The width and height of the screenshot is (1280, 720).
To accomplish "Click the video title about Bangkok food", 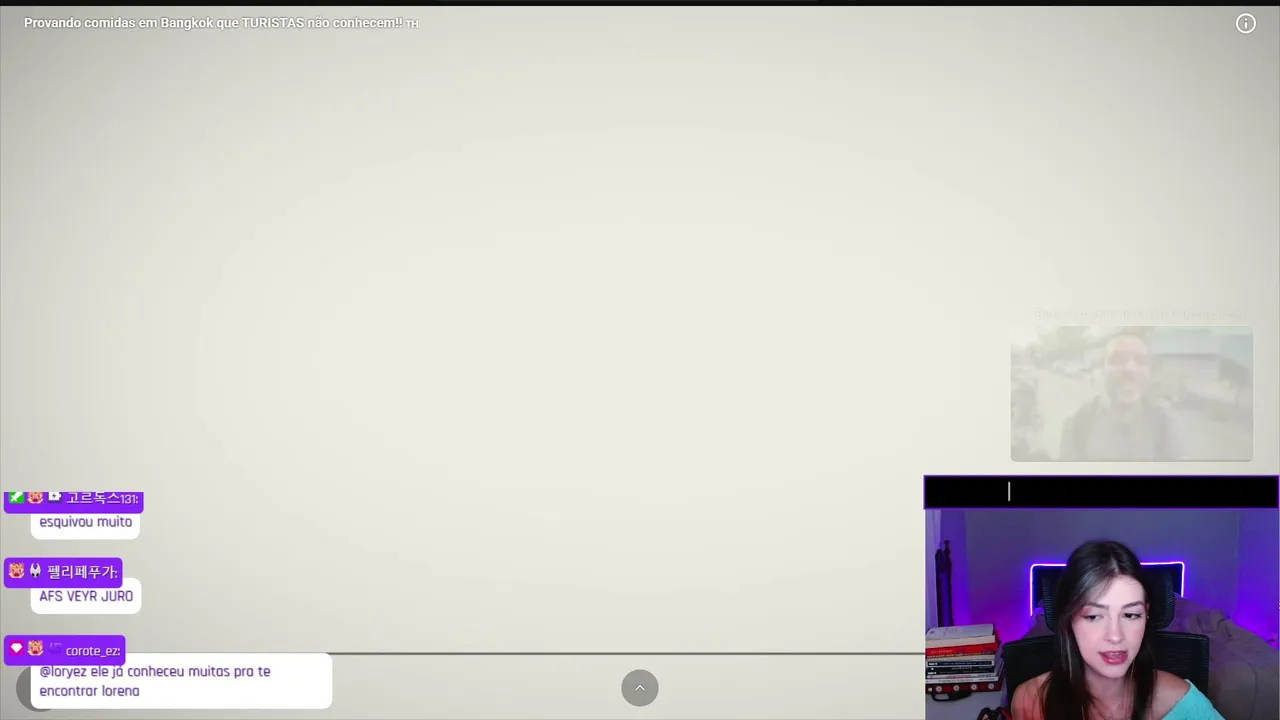I will point(221,23).
